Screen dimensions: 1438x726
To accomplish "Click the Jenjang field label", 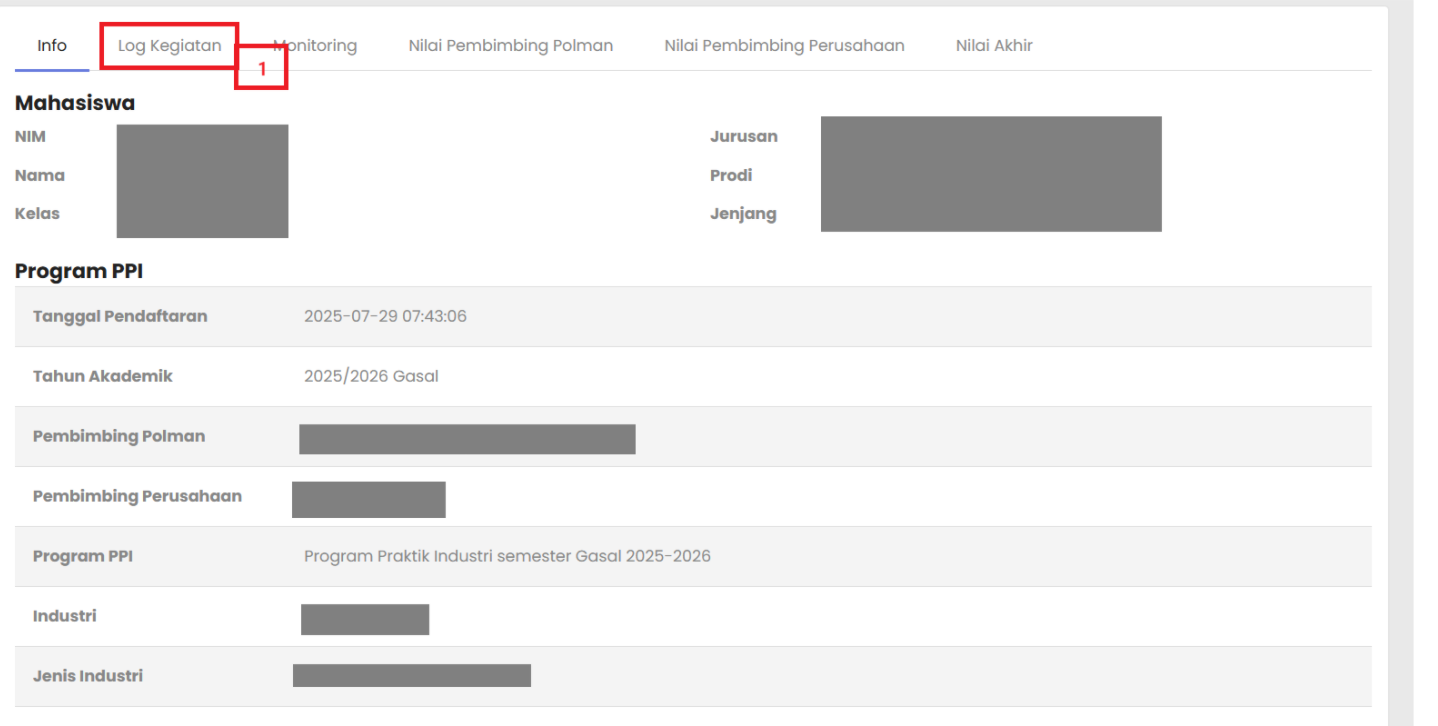I will 743,214.
